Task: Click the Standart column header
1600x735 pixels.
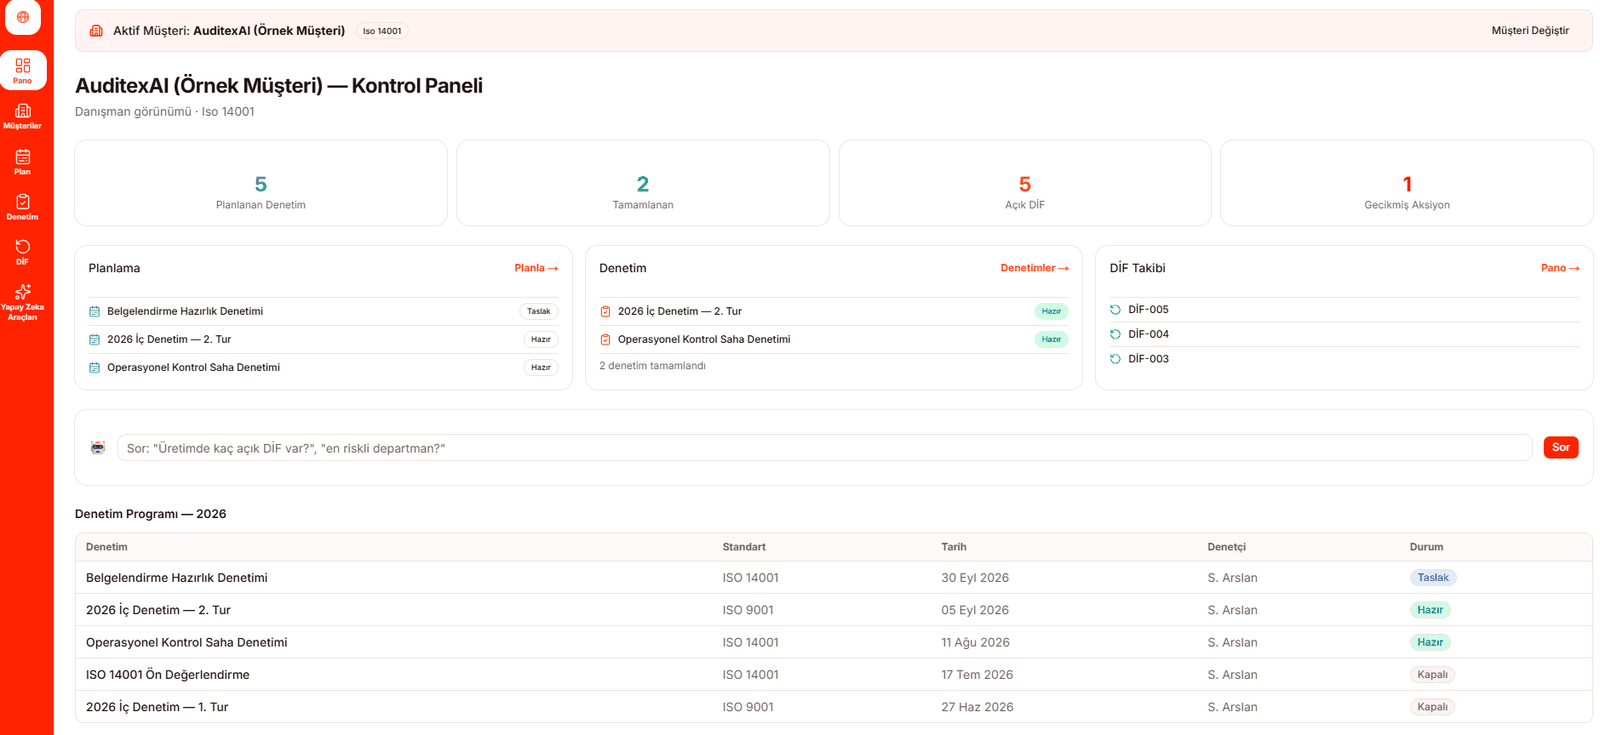Action: (x=744, y=547)
